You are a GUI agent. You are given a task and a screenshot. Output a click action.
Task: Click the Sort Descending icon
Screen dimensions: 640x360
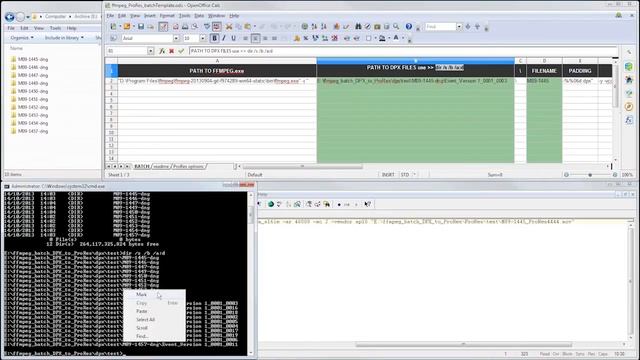(x=324, y=27)
